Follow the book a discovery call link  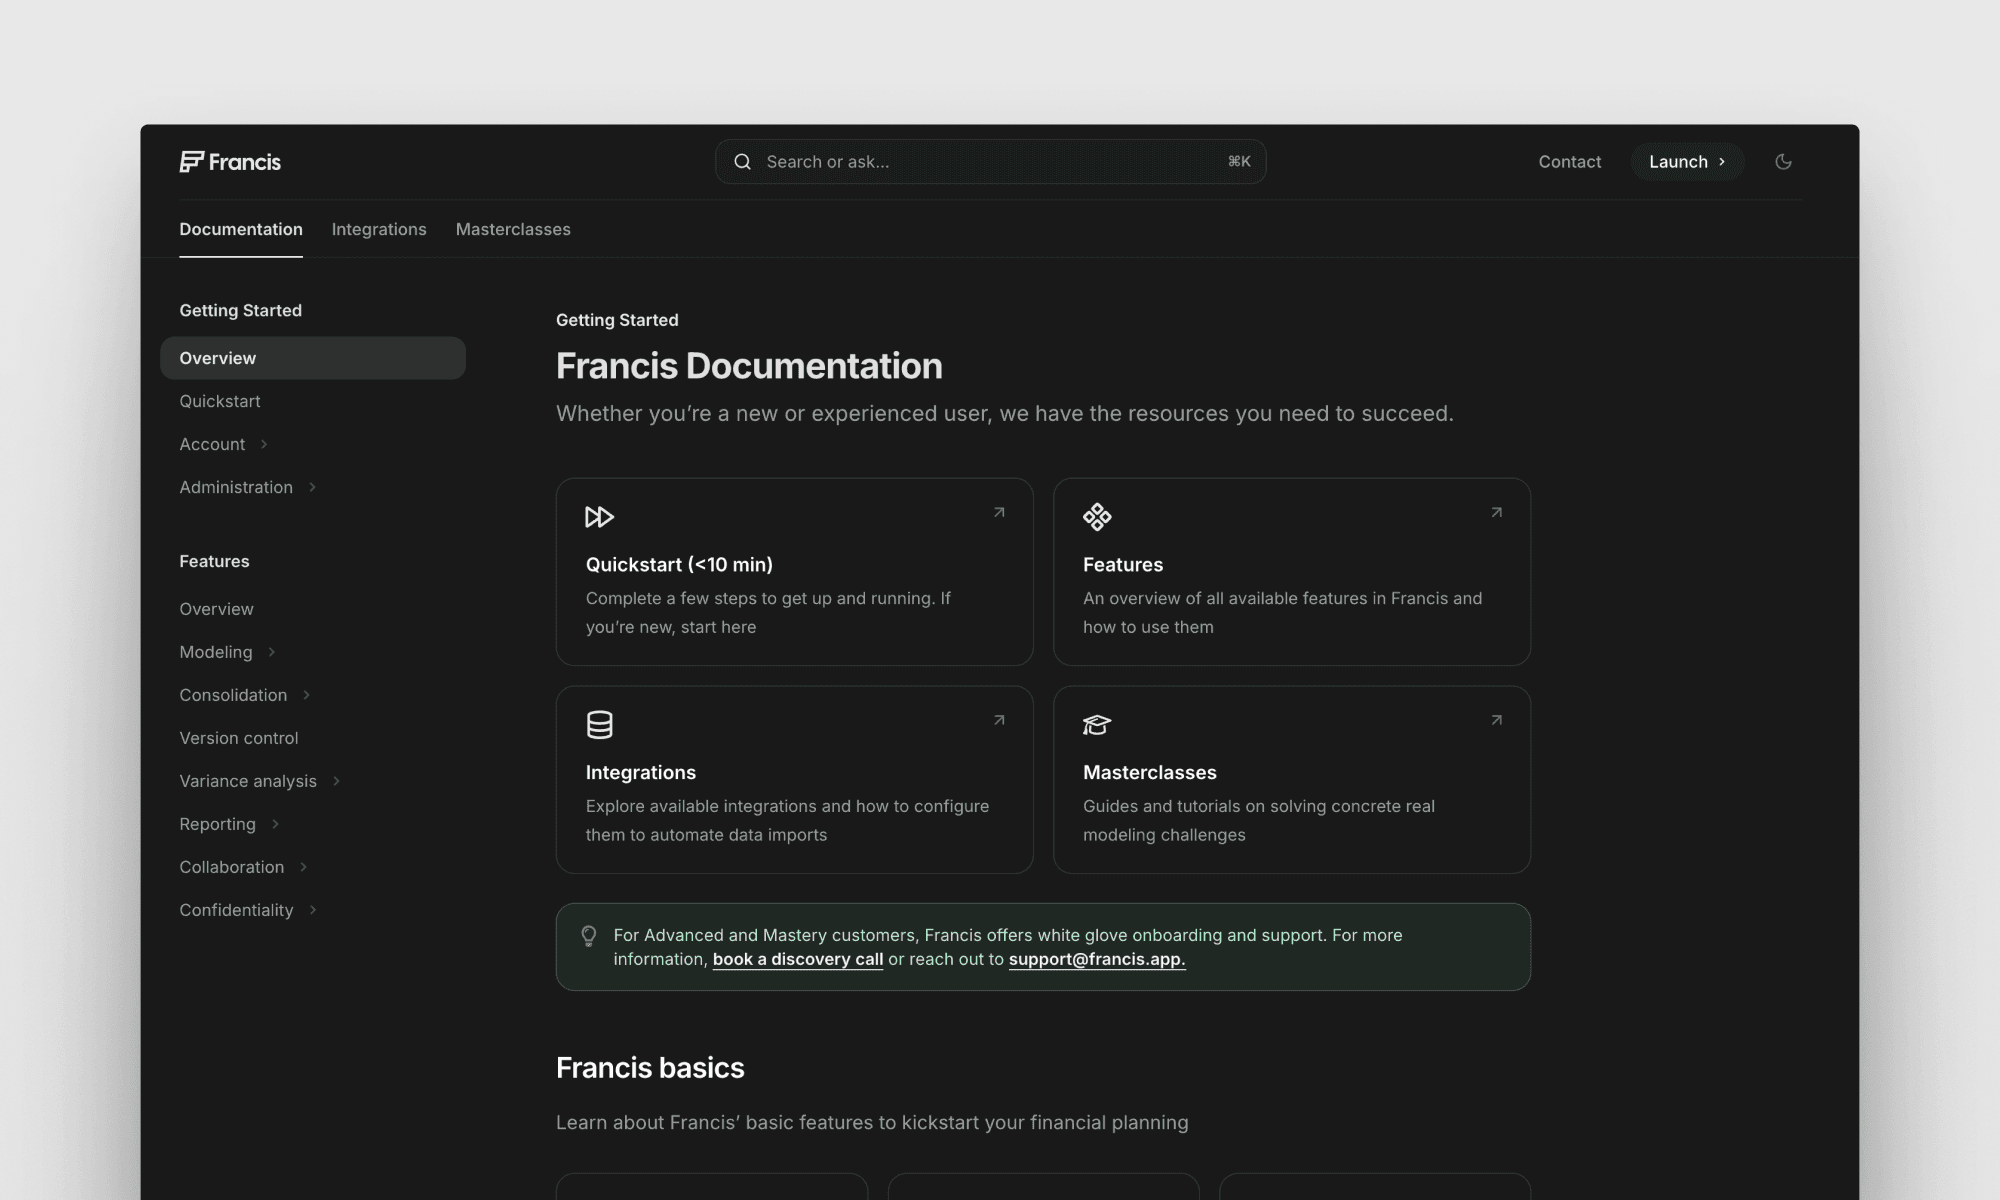pyautogui.click(x=797, y=959)
